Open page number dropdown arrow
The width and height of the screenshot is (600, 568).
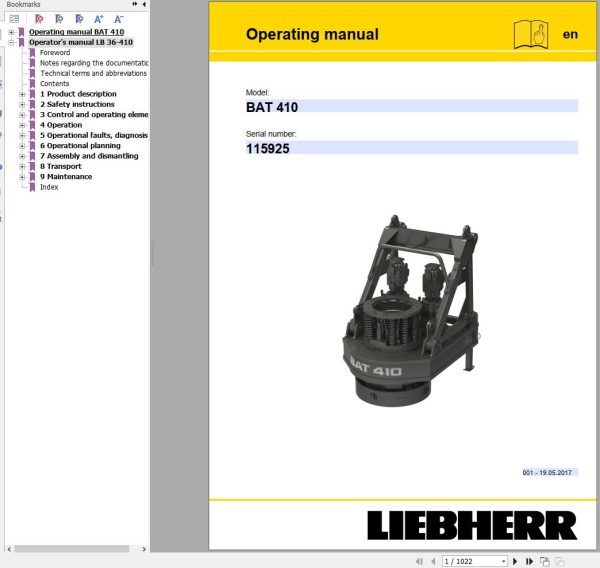504,561
